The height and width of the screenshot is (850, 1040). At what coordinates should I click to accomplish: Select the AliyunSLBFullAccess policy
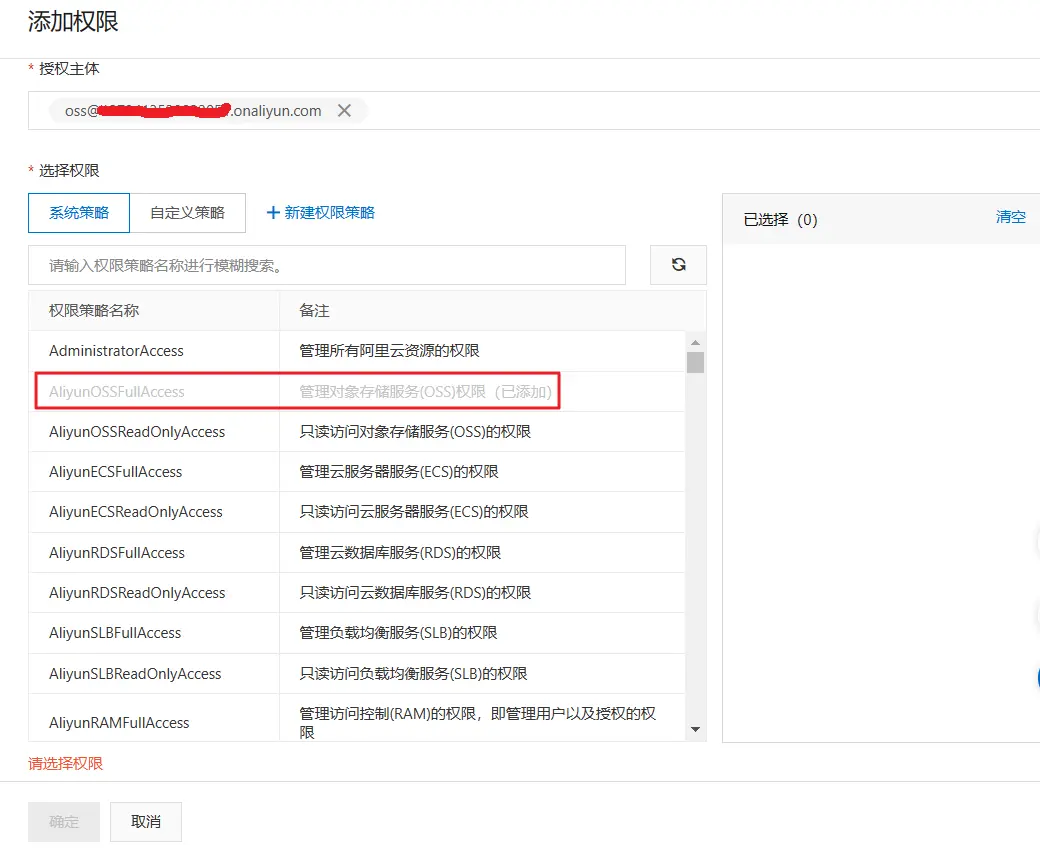[x=357, y=633]
